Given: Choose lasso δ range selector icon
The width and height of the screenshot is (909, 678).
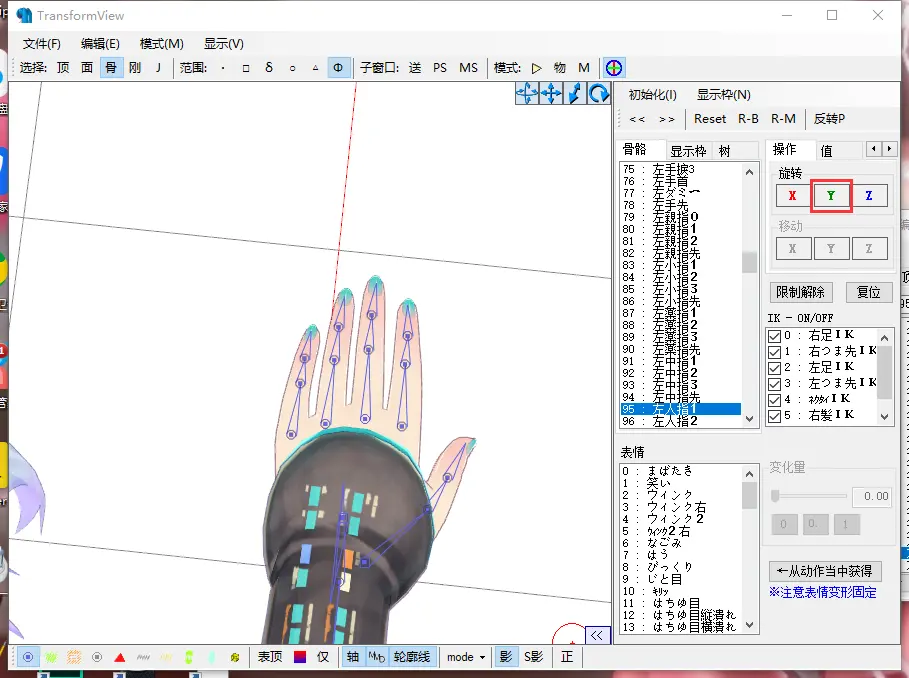Looking at the screenshot, I should (269, 68).
